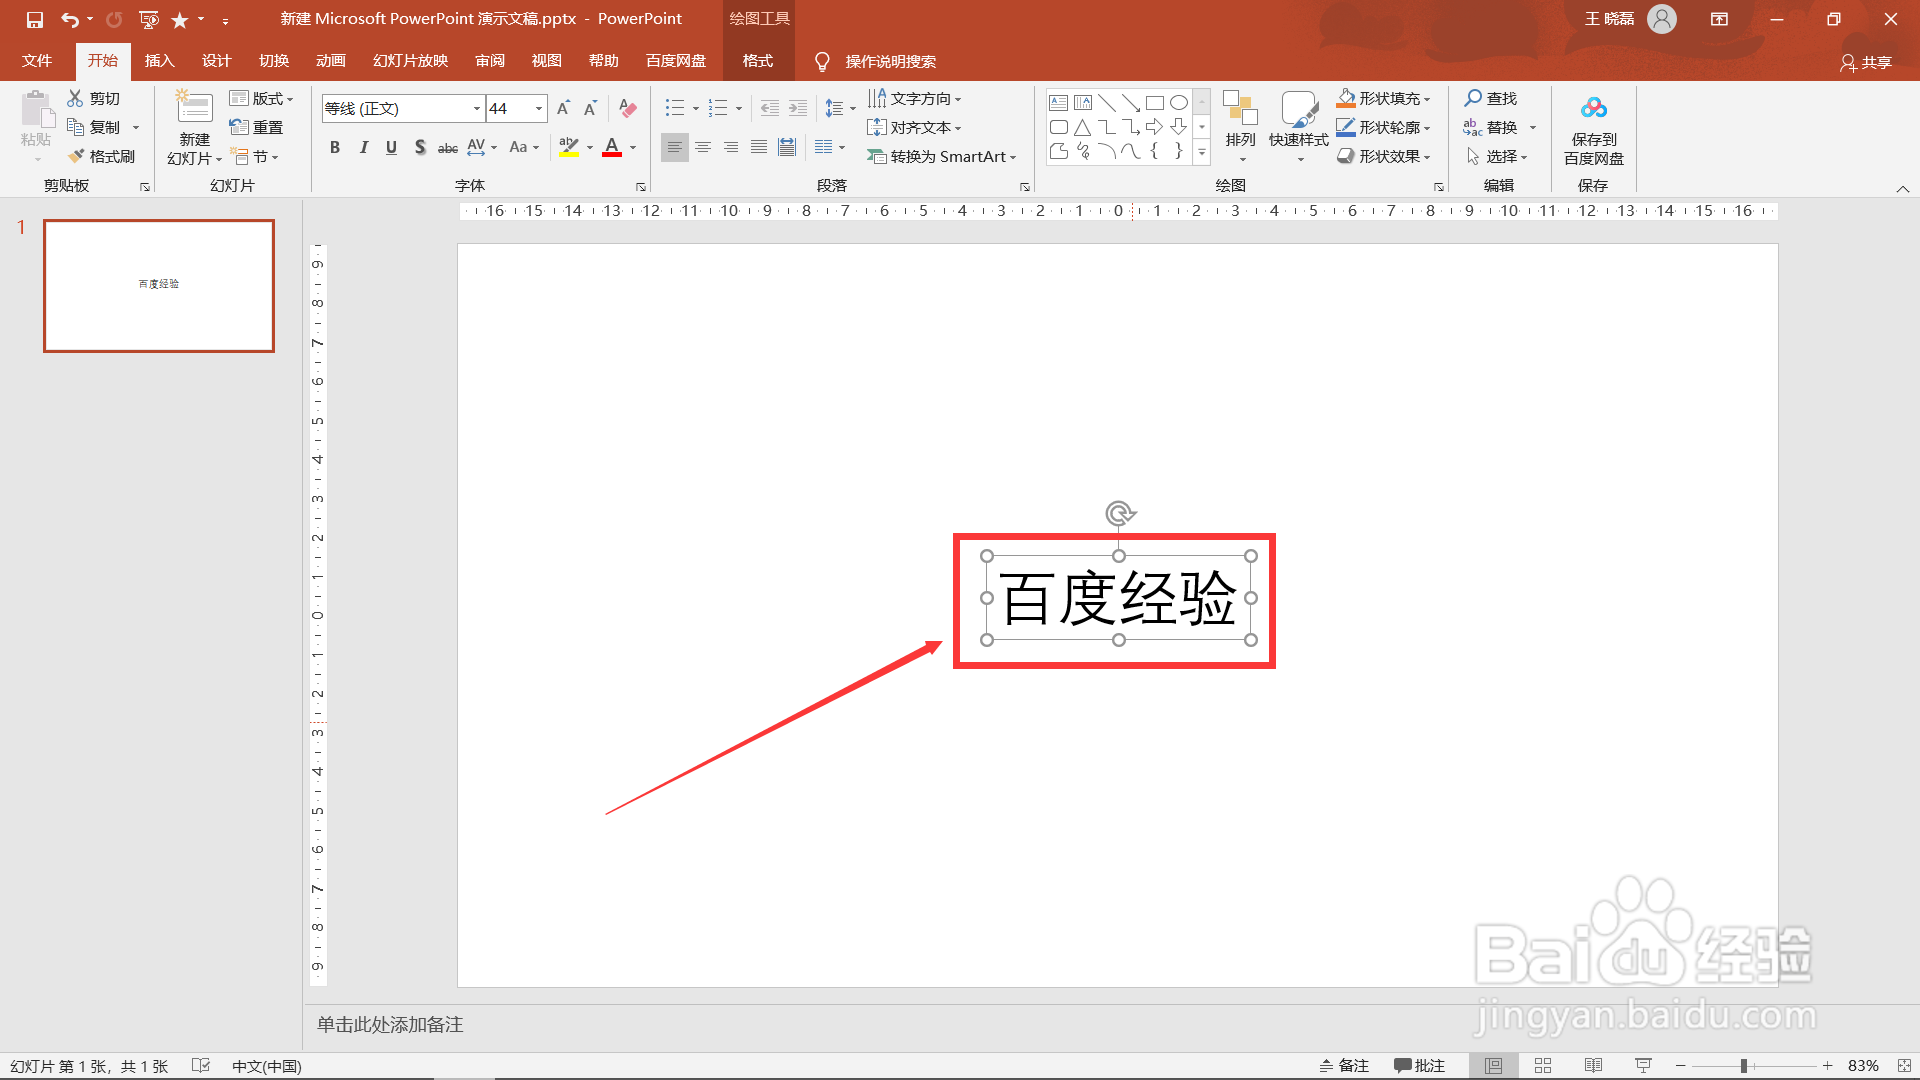
Task: Switch to the 幻灯片放映 Slide Show tab
Action: tap(410, 61)
